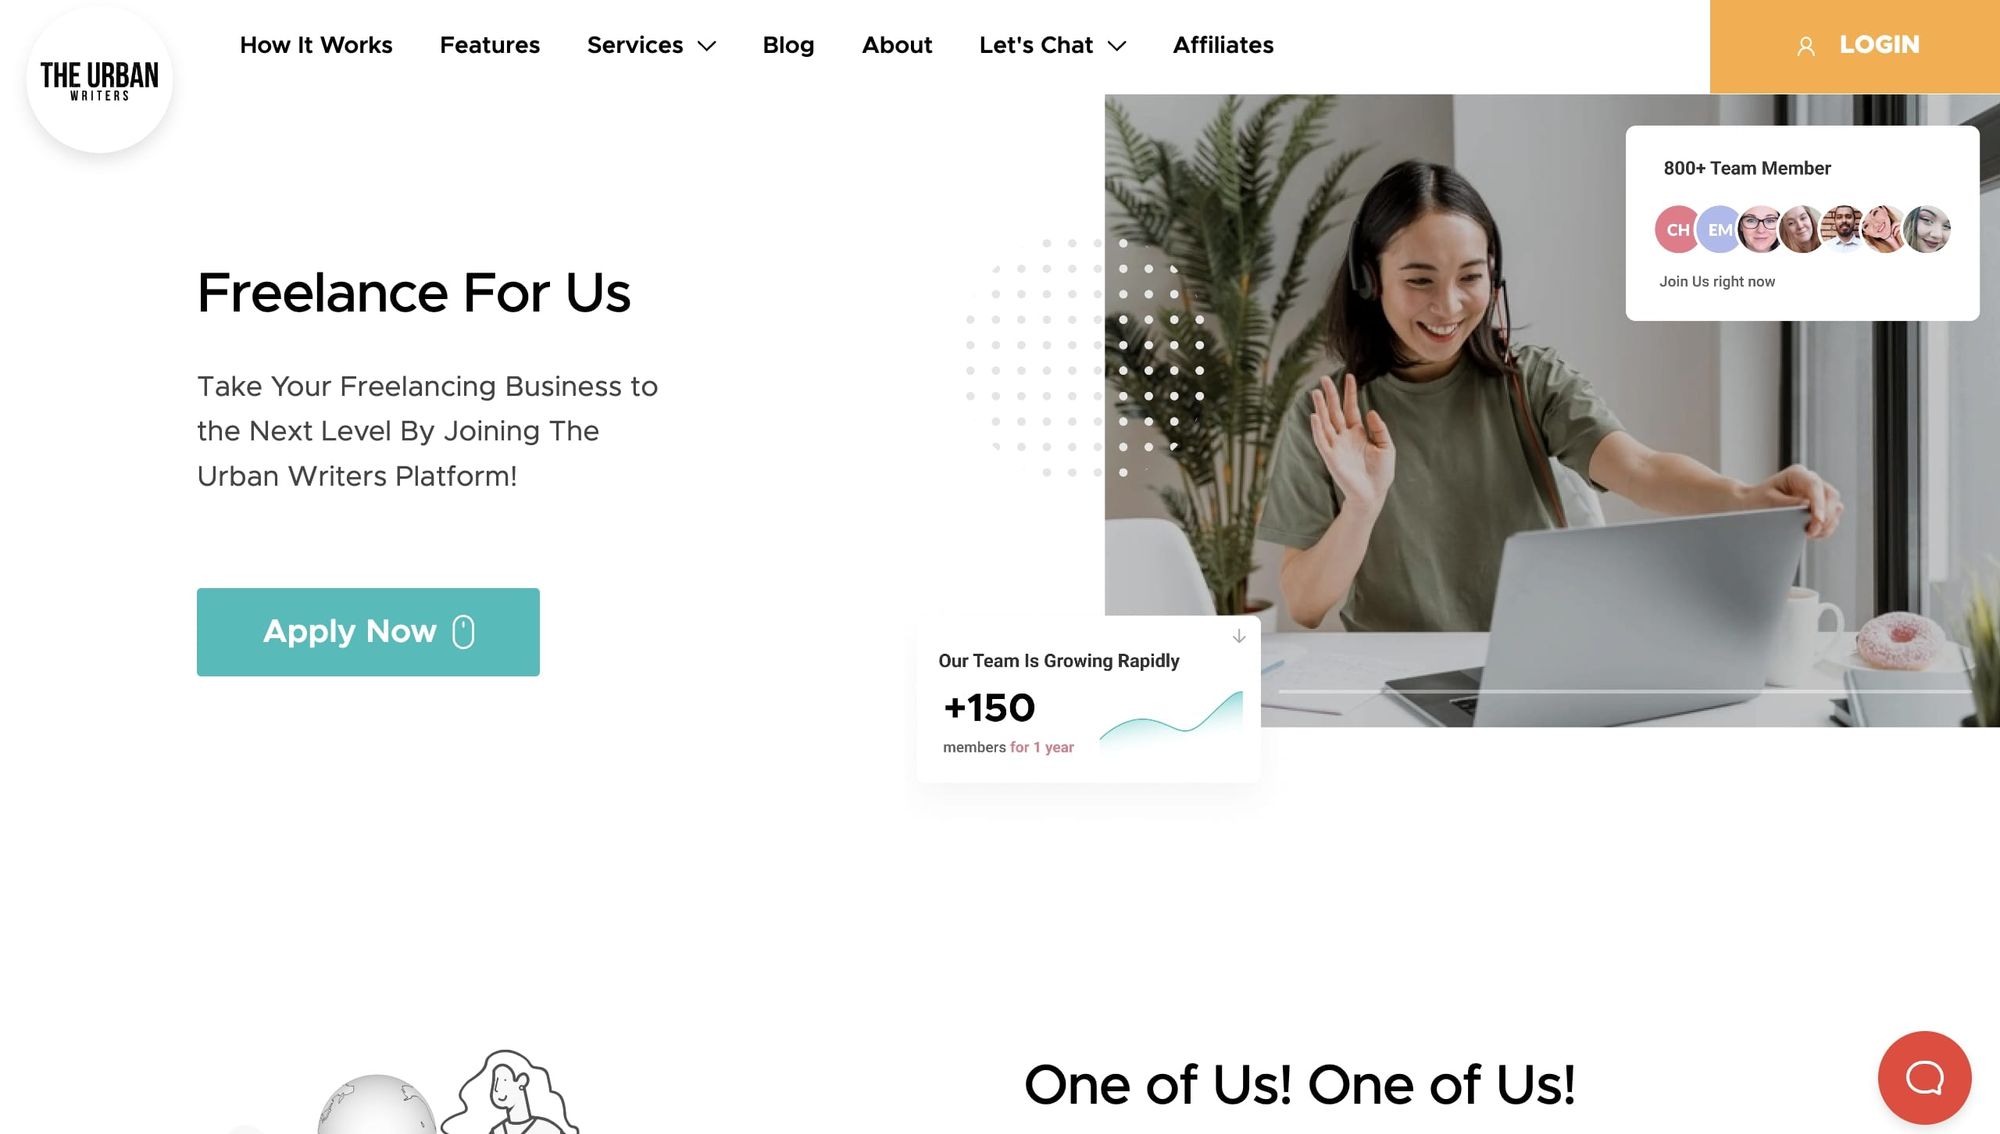Click the Apply Now button
The width and height of the screenshot is (2000, 1134).
tap(368, 632)
